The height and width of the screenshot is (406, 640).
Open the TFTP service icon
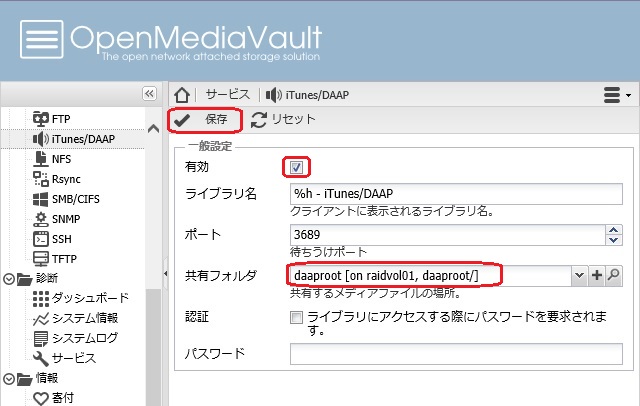[40, 259]
